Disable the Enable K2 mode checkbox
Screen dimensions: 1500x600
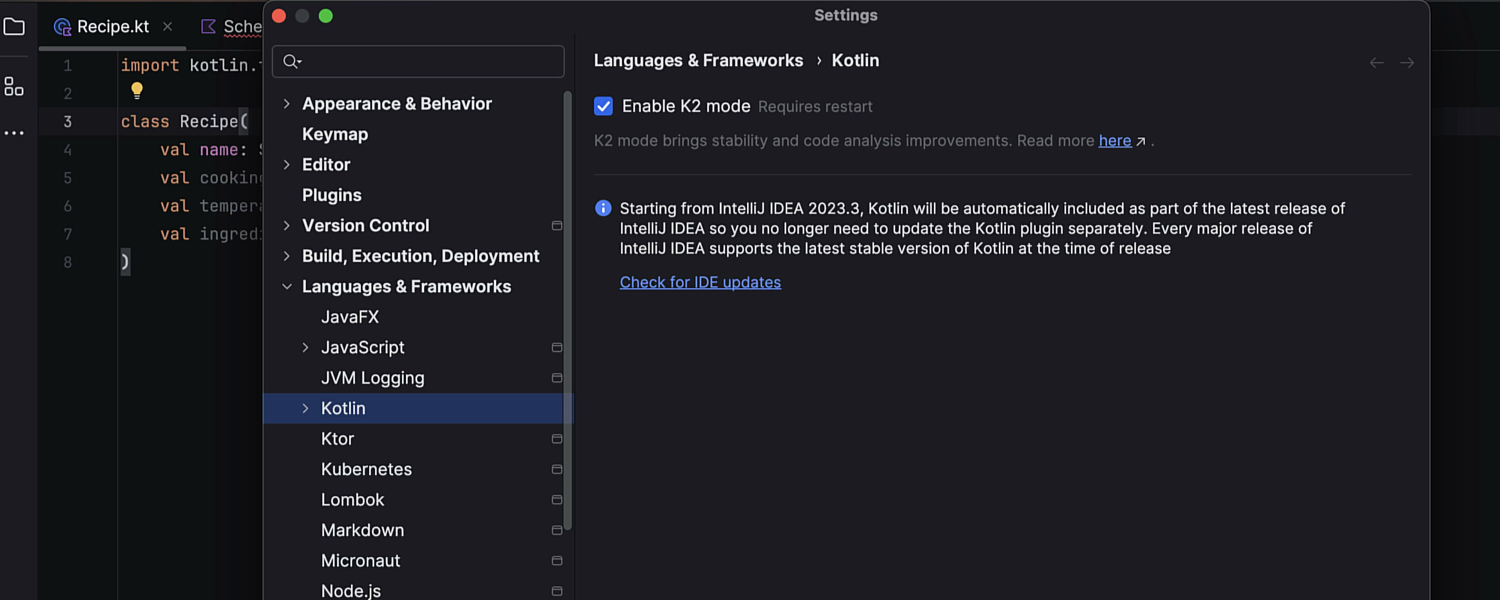[x=604, y=106]
